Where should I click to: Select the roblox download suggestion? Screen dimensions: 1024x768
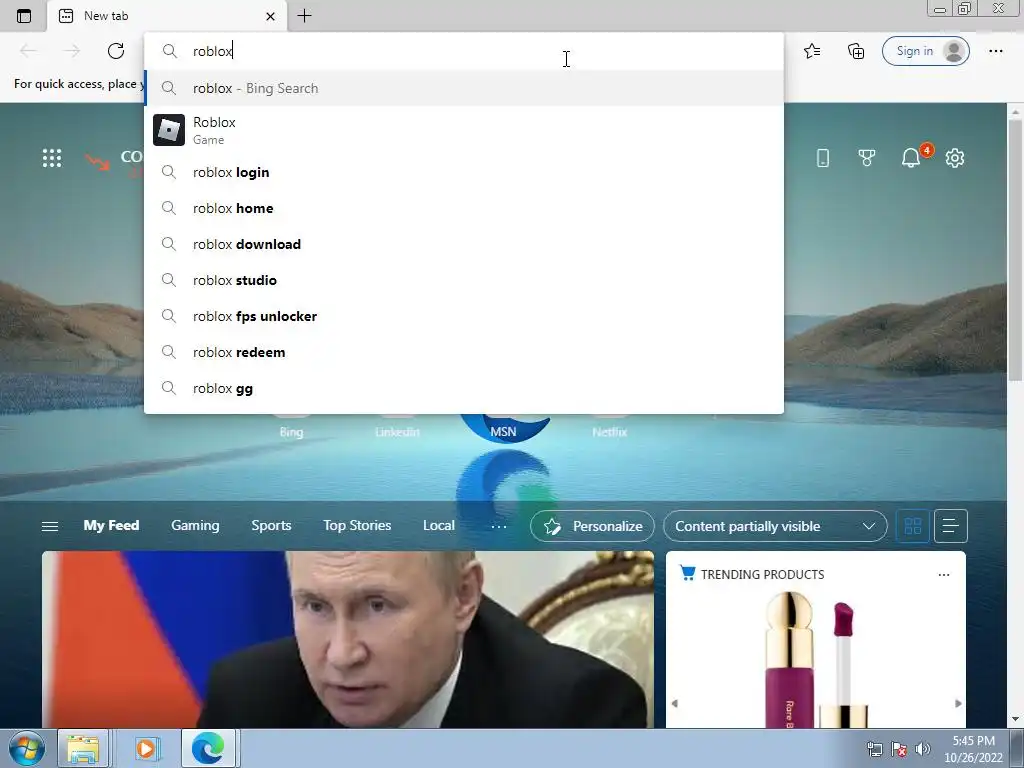click(464, 244)
